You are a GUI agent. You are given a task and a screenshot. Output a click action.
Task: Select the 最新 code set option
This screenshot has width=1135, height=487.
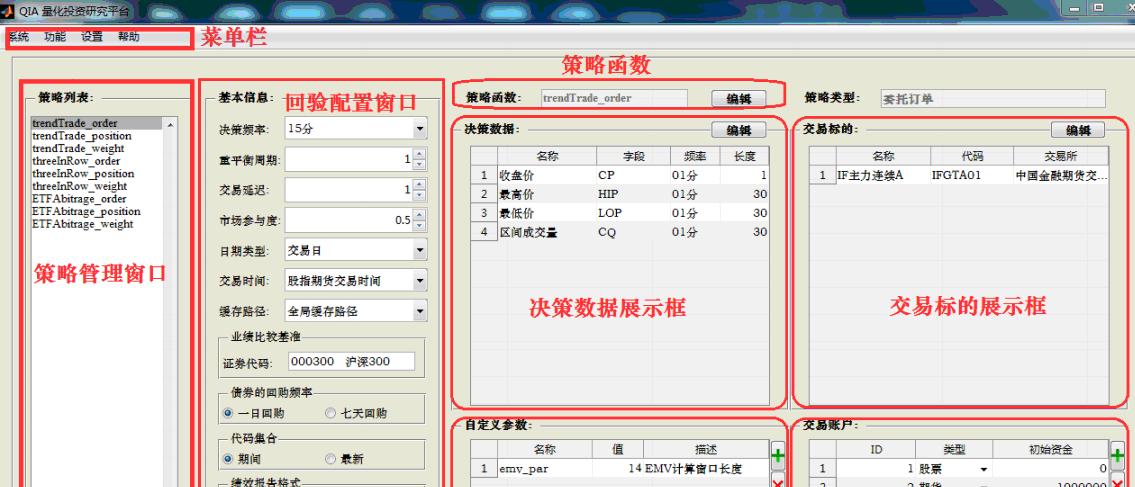(331, 459)
